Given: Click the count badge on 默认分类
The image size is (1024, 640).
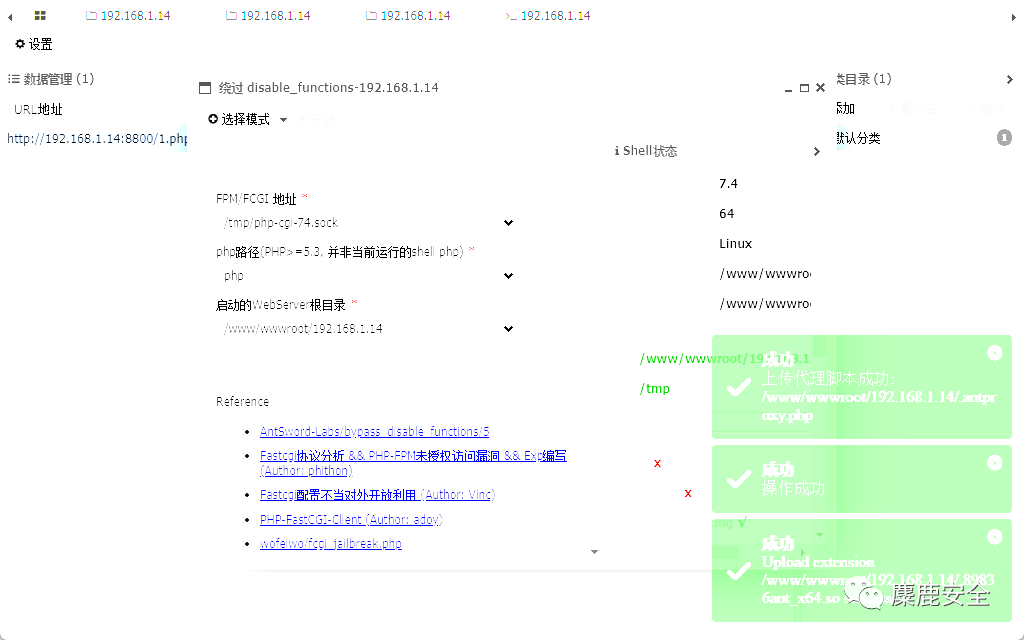Looking at the screenshot, I should tap(1004, 137).
